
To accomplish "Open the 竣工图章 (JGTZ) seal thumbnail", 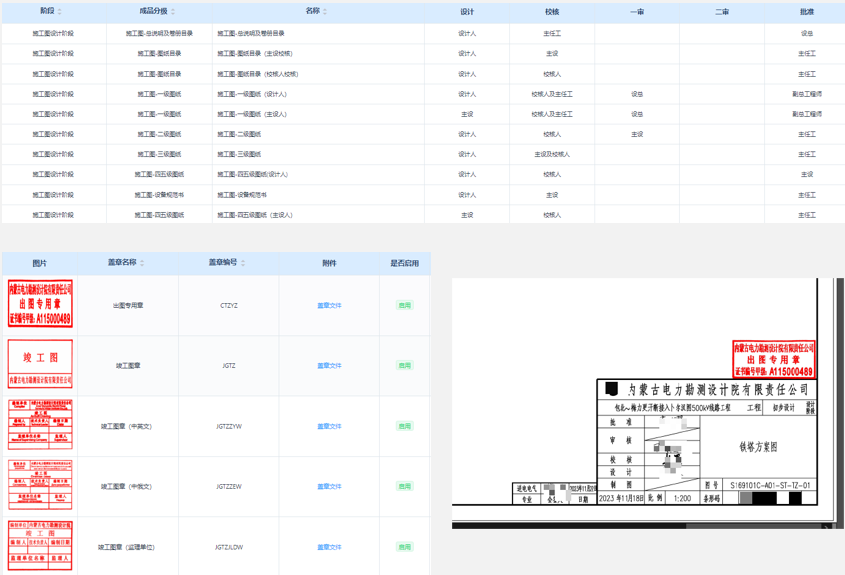I will (40, 365).
